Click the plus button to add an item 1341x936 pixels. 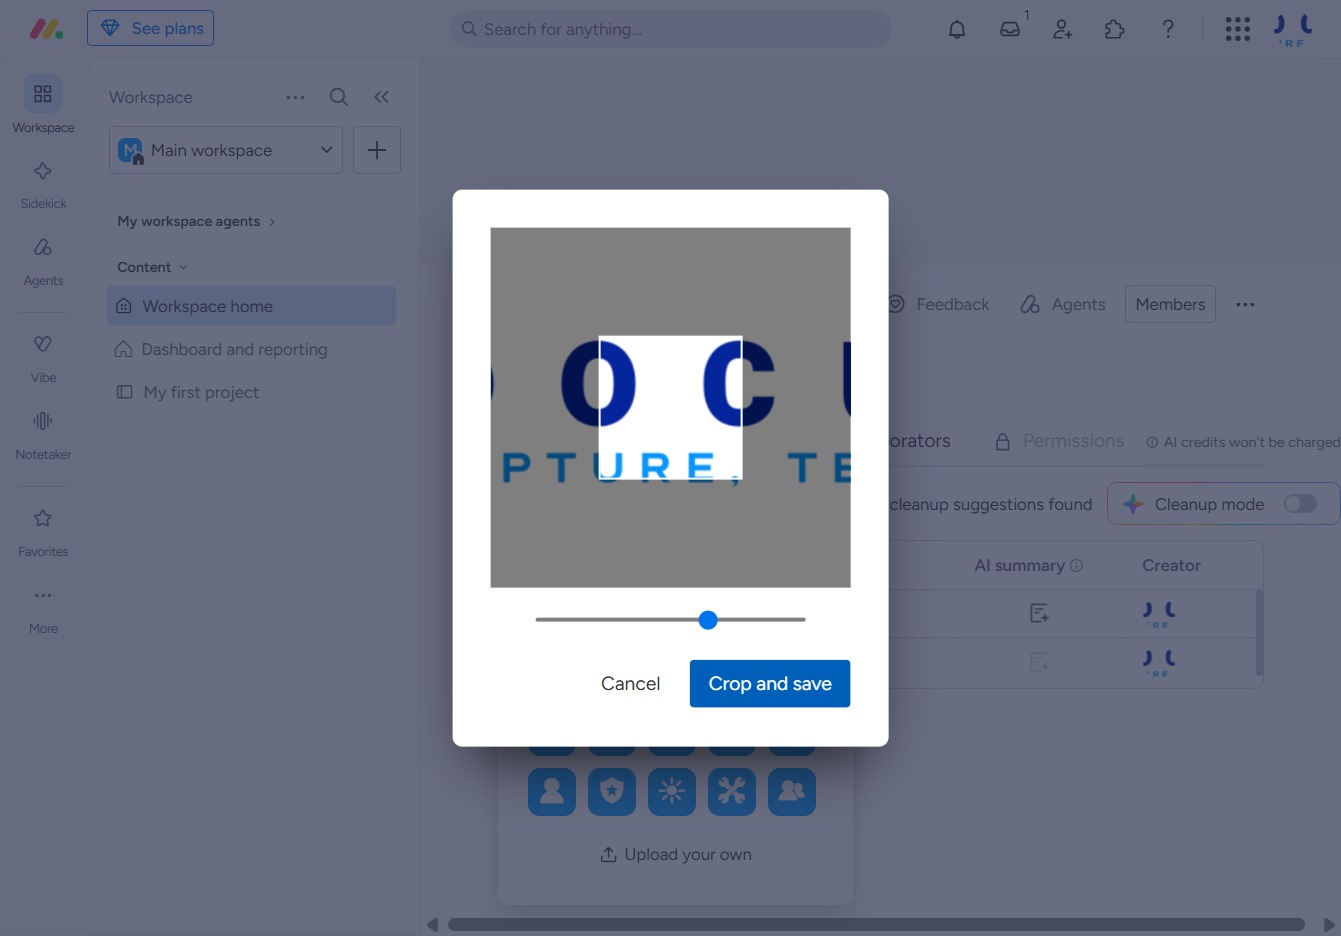(x=377, y=150)
